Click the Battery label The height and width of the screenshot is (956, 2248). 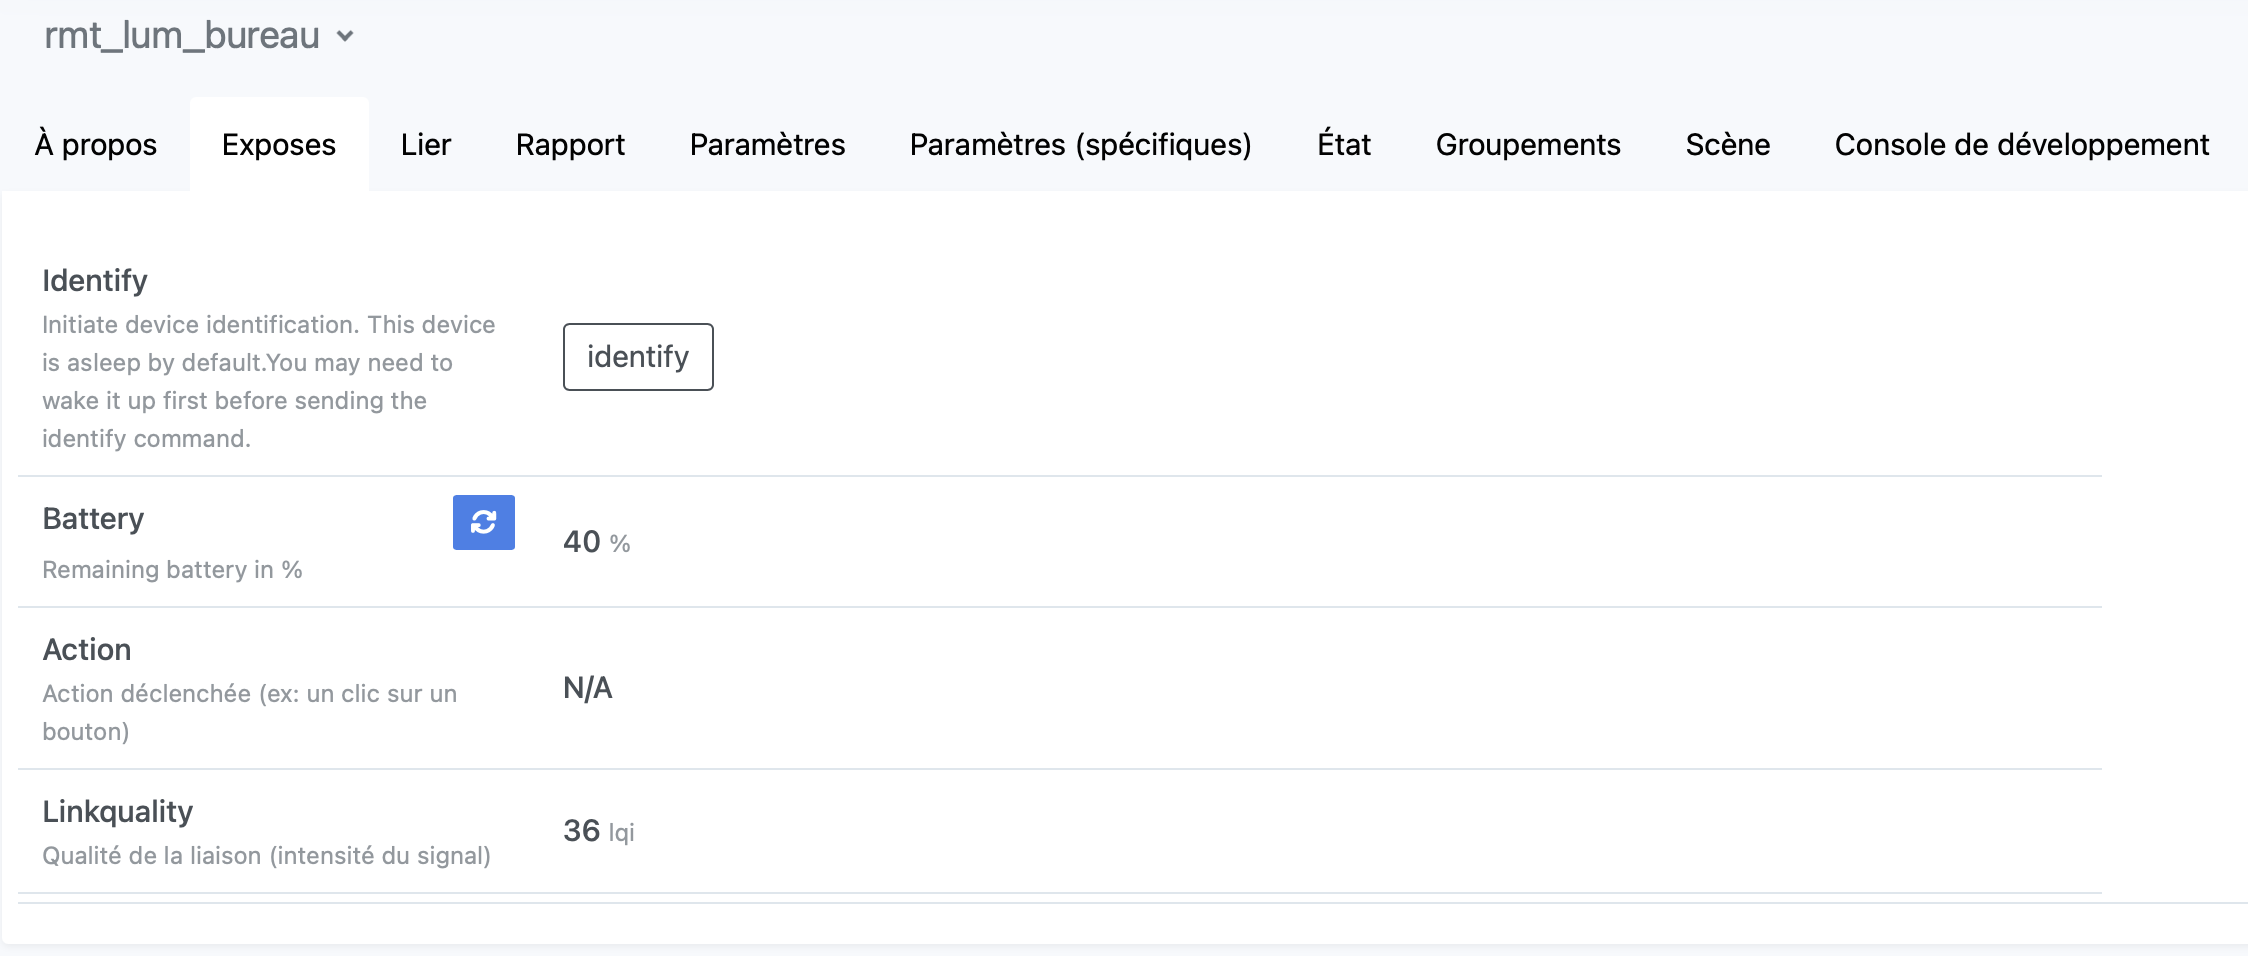coord(93,519)
